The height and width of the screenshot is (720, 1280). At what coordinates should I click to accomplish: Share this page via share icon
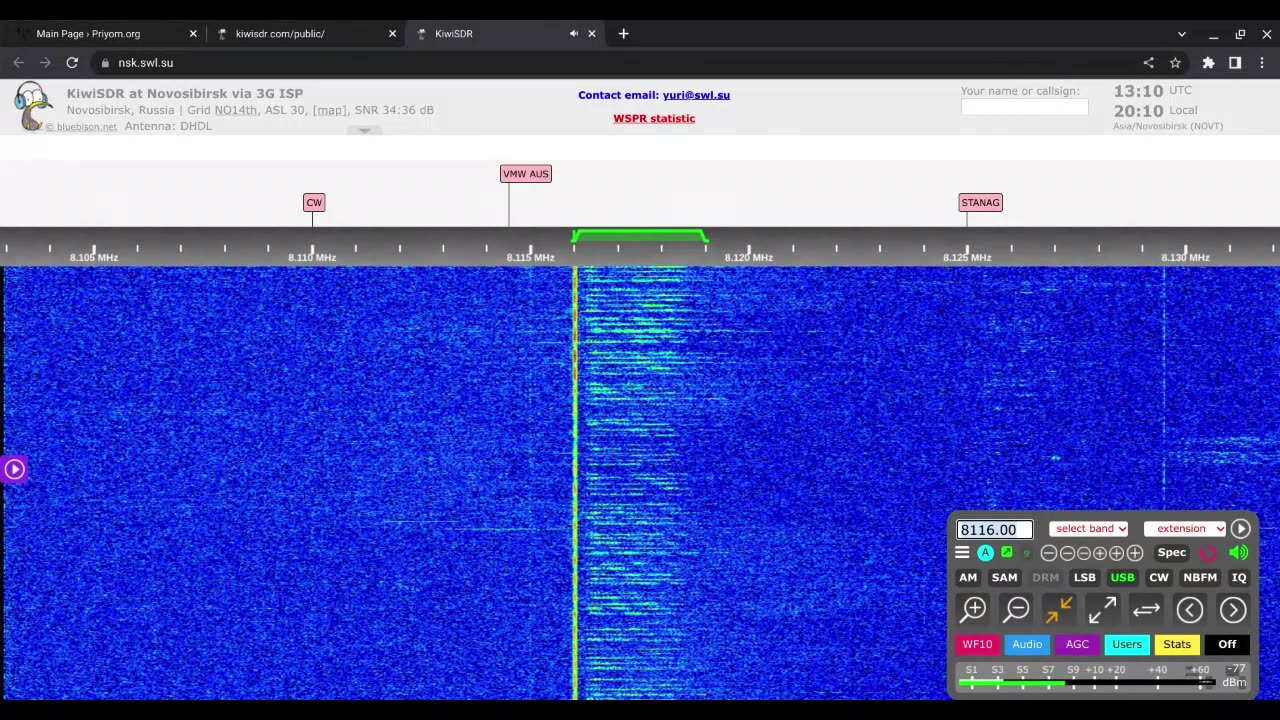coord(1148,62)
